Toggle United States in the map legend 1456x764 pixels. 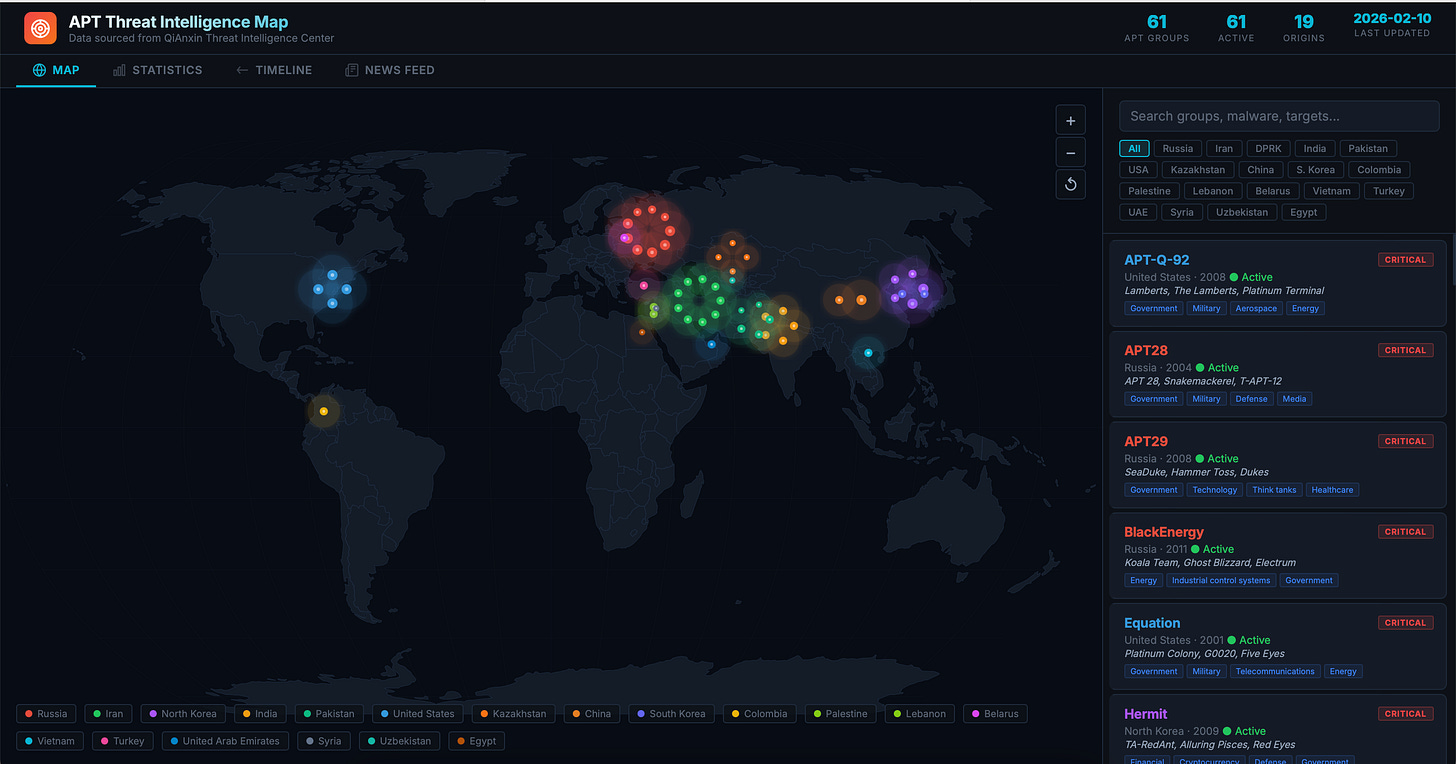417,714
